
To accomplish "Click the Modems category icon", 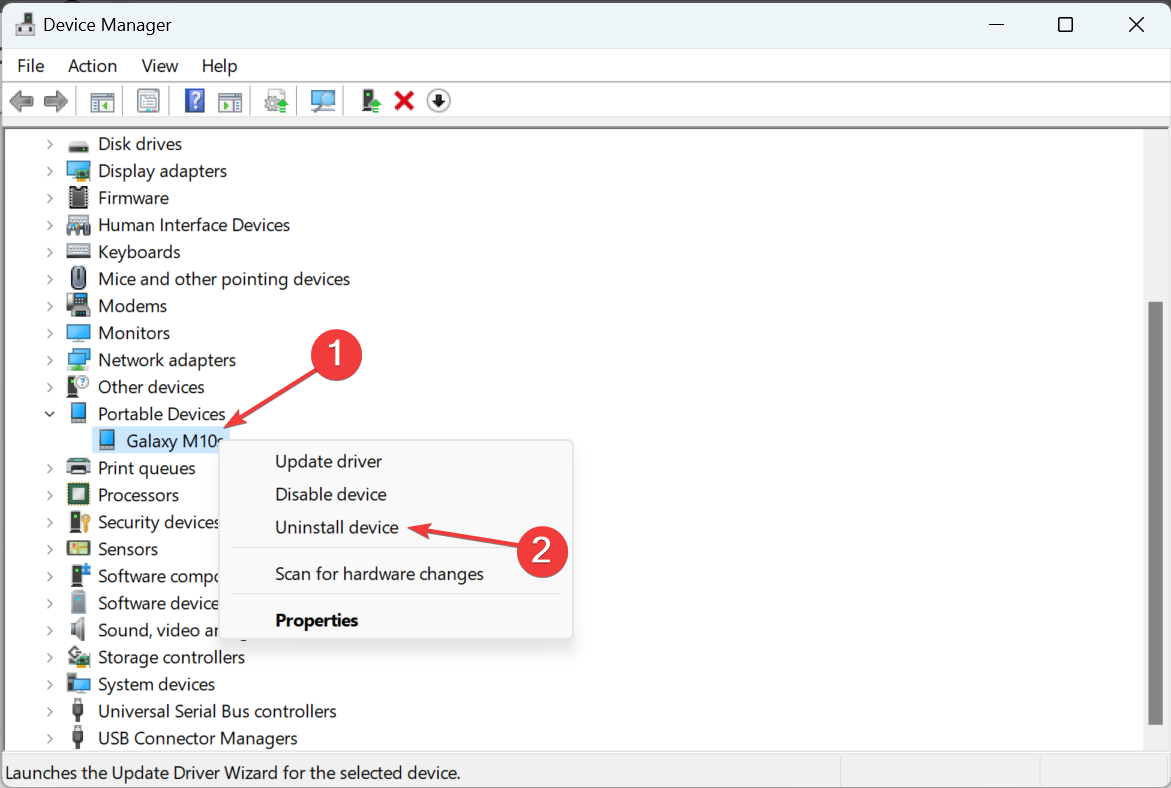I will point(78,305).
